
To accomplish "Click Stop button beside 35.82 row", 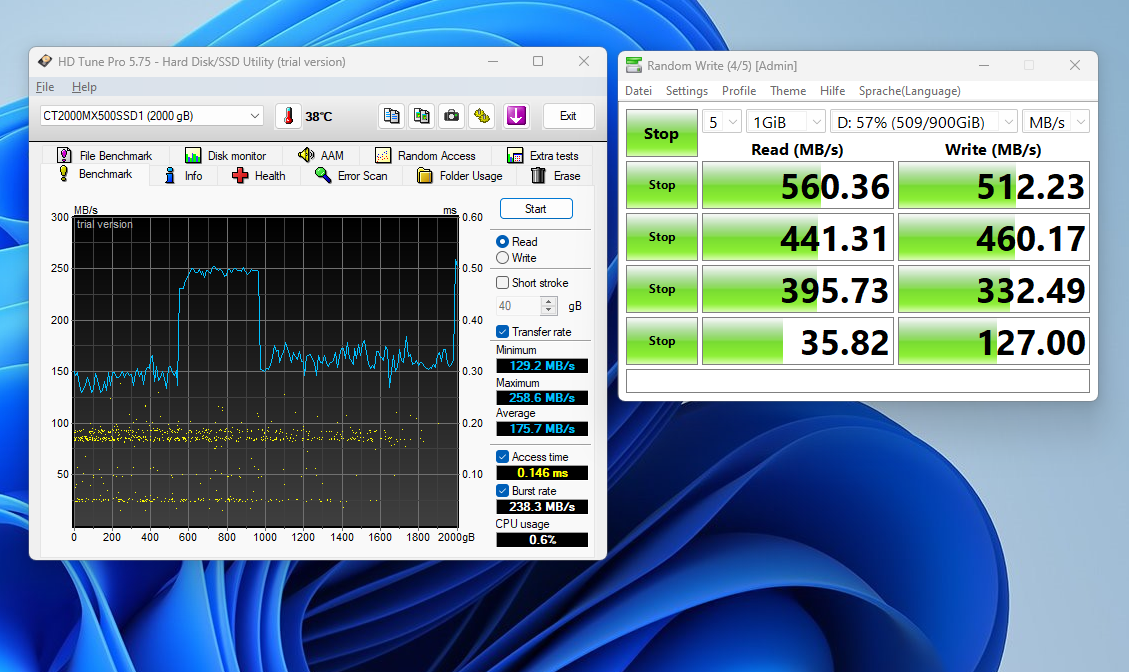I will point(662,341).
